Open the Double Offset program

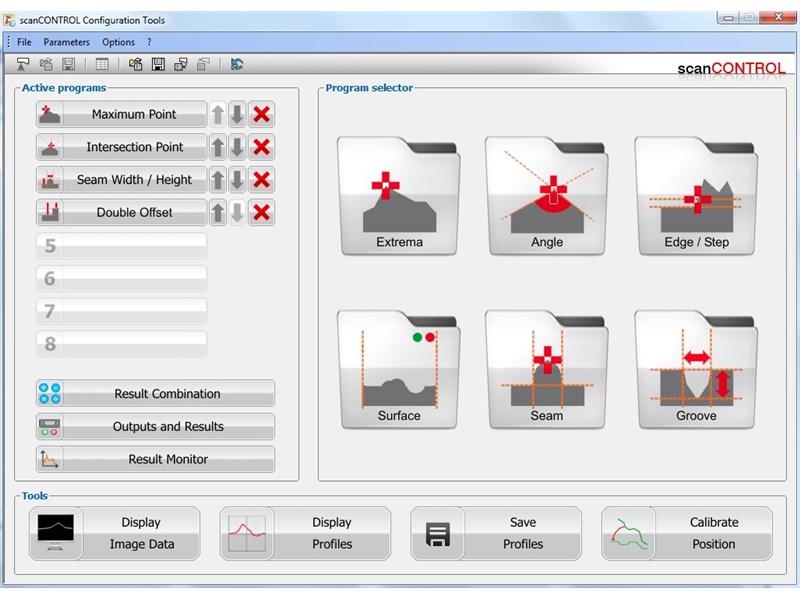click(121, 212)
